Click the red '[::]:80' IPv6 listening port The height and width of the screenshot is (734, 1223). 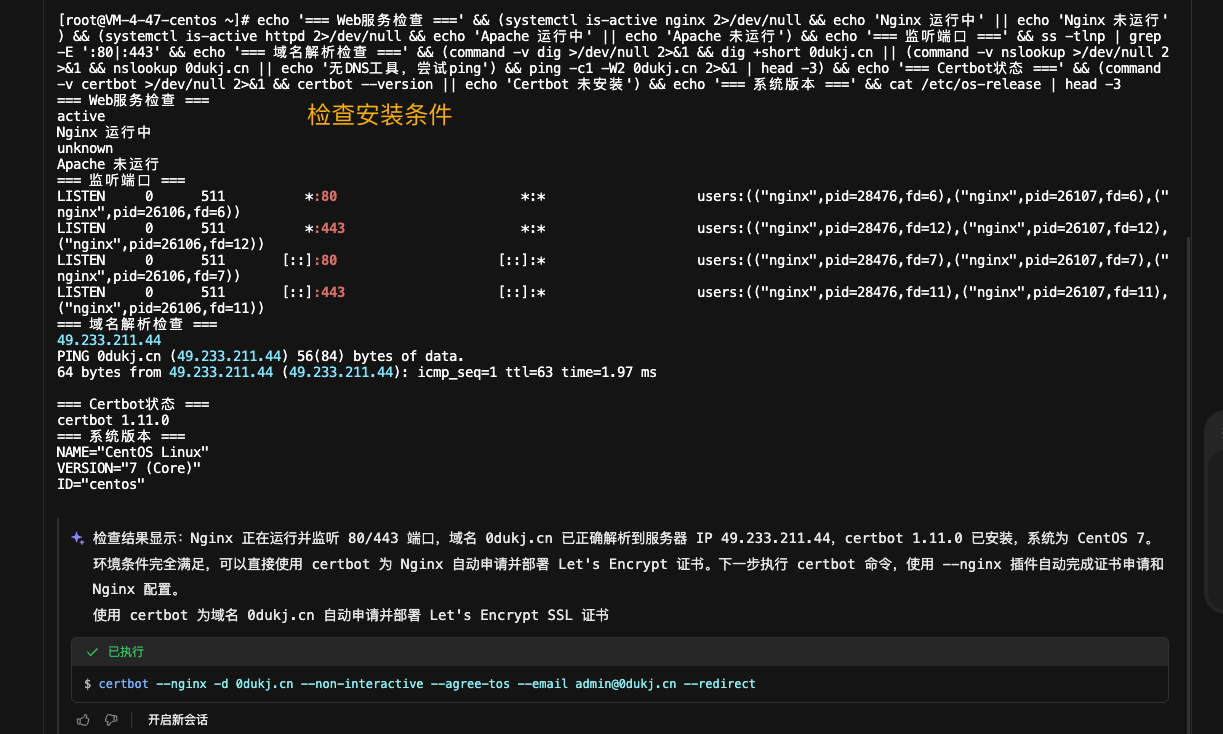click(x=310, y=260)
